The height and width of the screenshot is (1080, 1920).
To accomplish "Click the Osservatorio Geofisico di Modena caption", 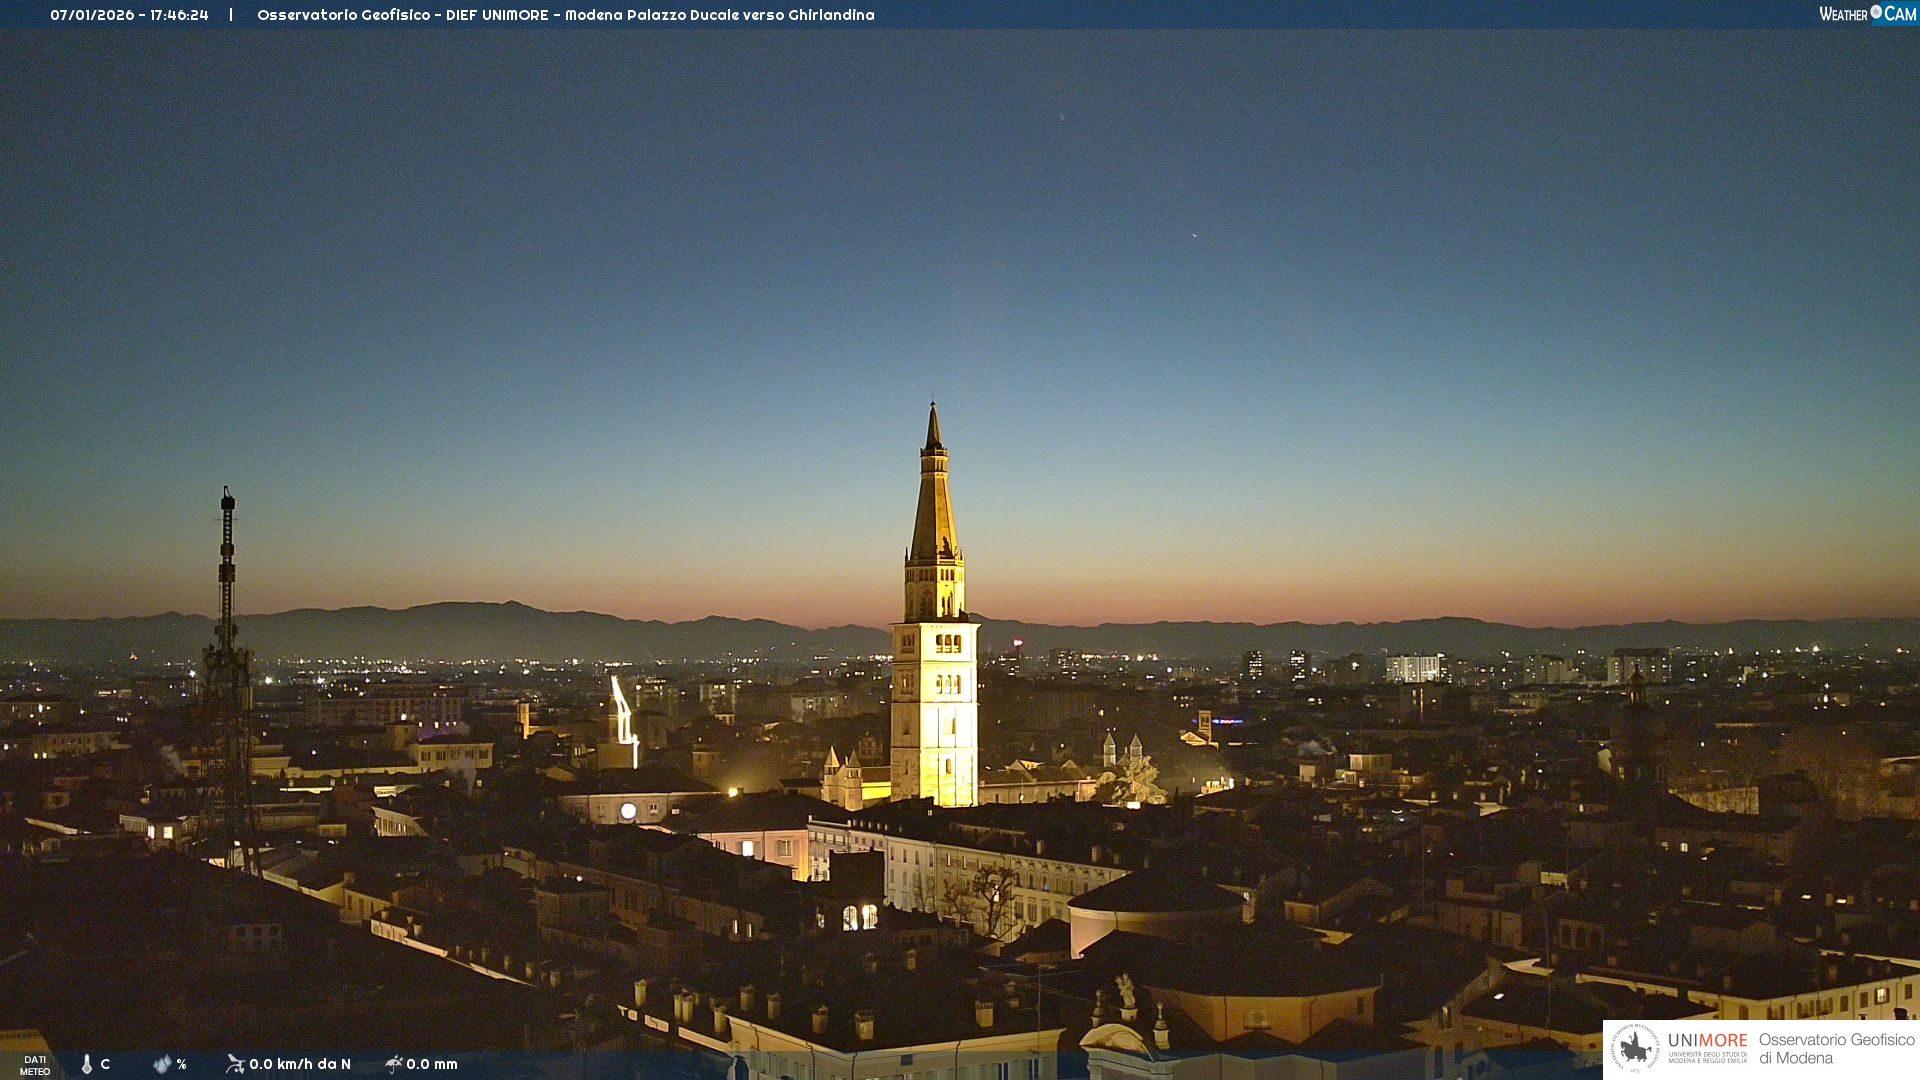I will click(x=1836, y=1049).
